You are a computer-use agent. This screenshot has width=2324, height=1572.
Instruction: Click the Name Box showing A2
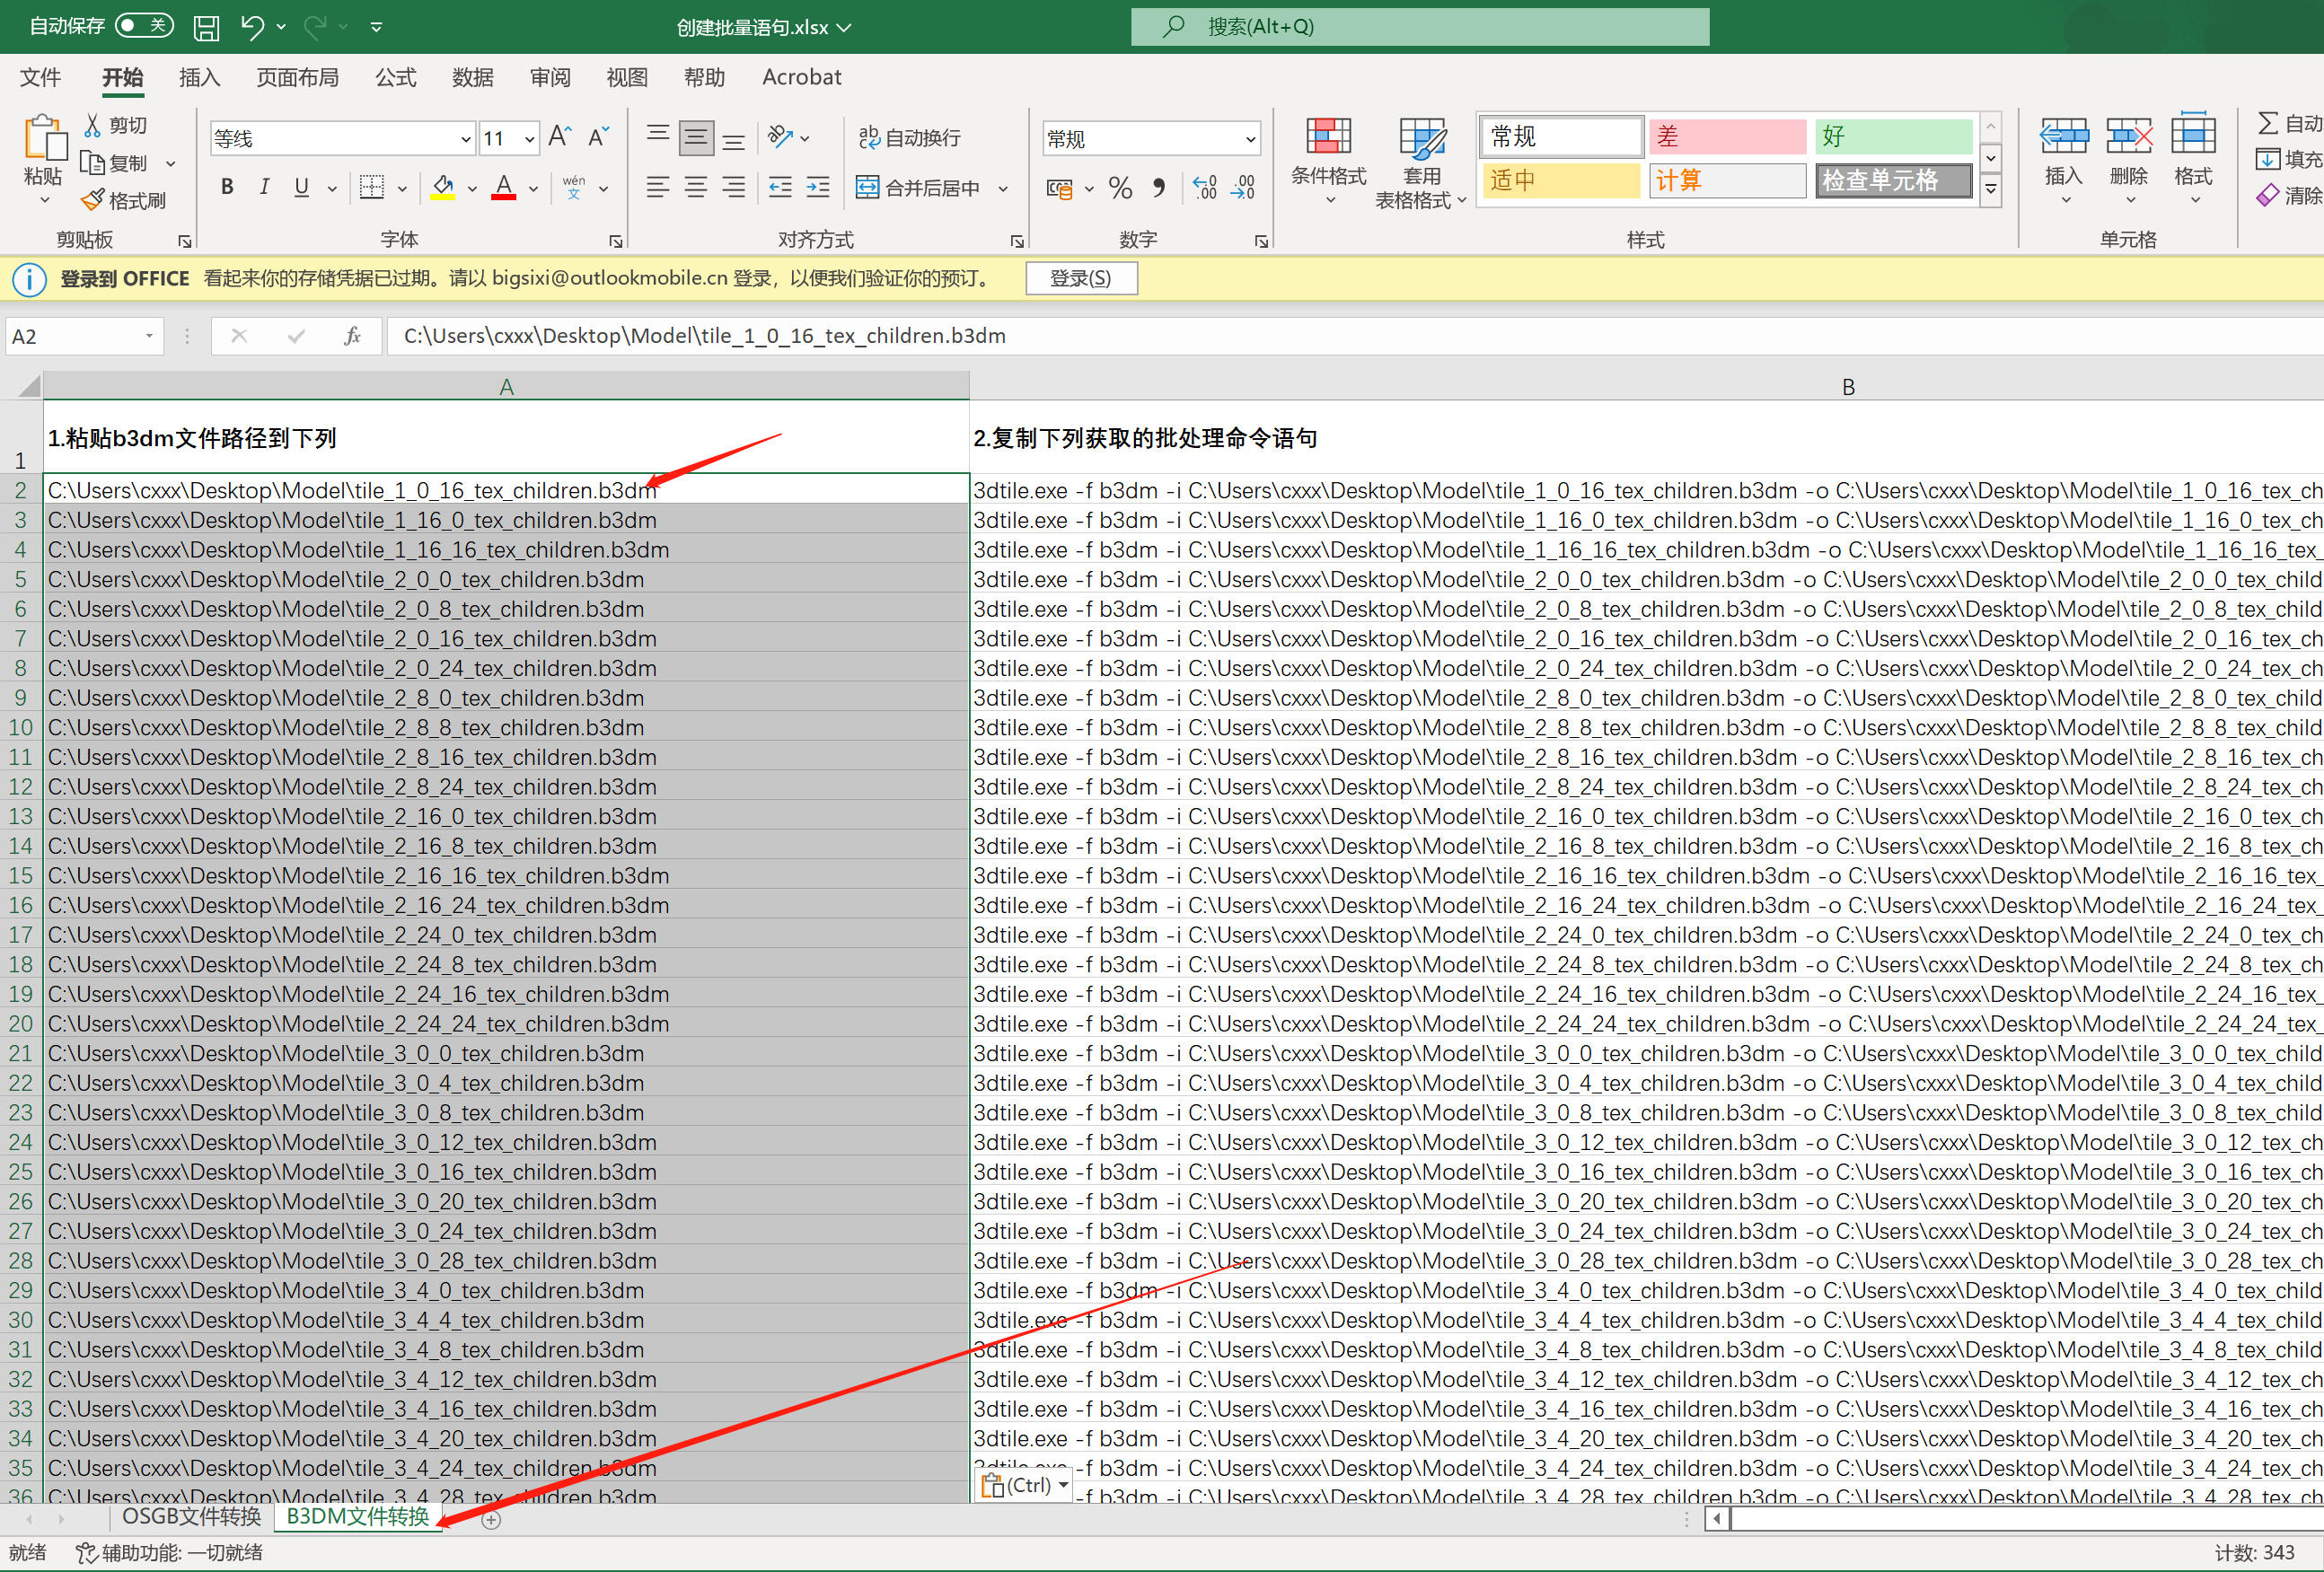[83, 336]
